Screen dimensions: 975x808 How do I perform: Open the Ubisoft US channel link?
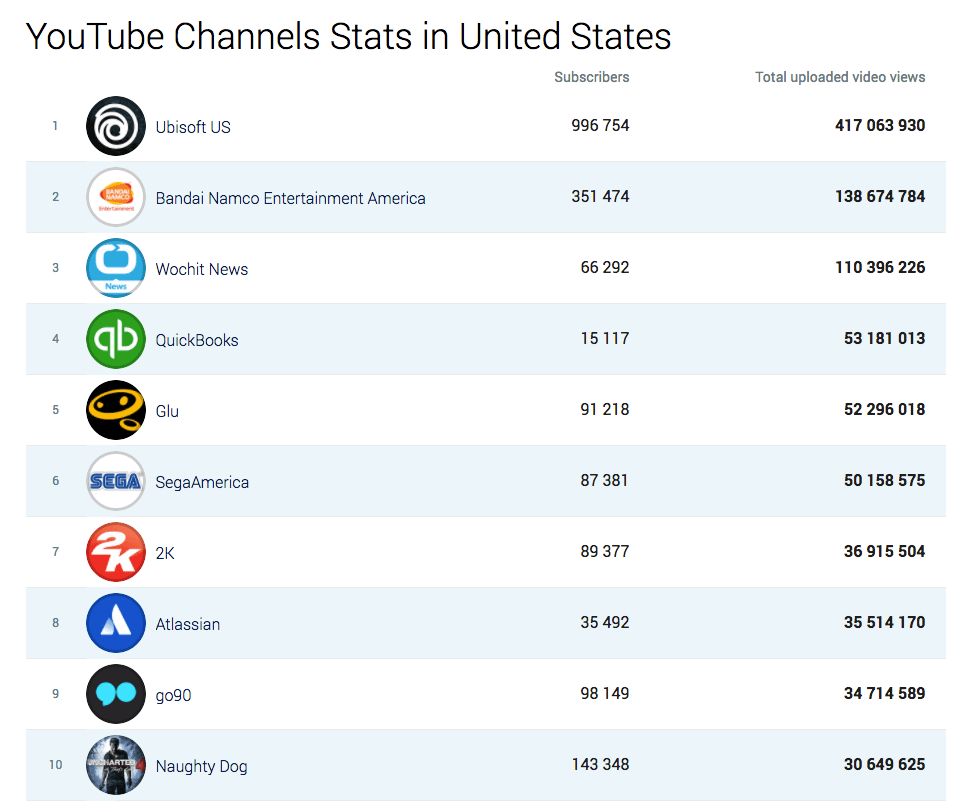[x=193, y=127]
